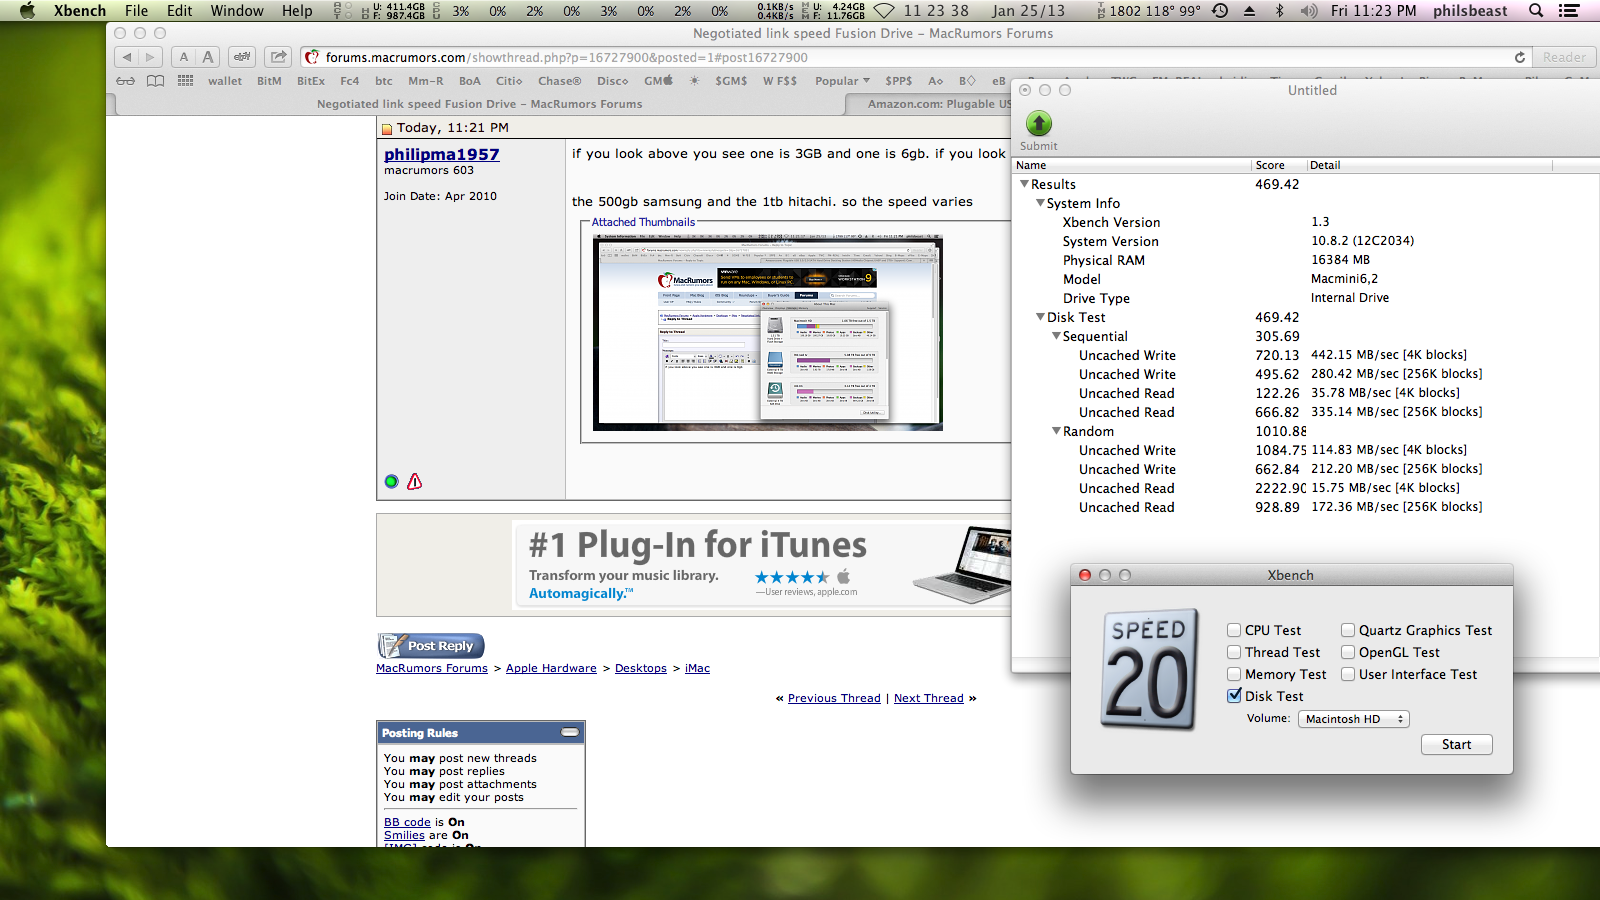Uncheck the Disk Test checkbox
The width and height of the screenshot is (1600, 900).
[1234, 696]
